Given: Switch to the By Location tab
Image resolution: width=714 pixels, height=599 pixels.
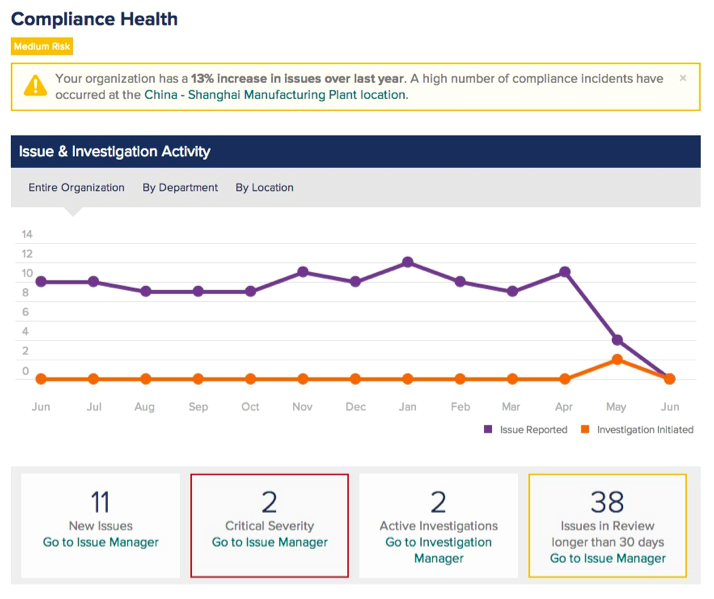Looking at the screenshot, I should (265, 188).
